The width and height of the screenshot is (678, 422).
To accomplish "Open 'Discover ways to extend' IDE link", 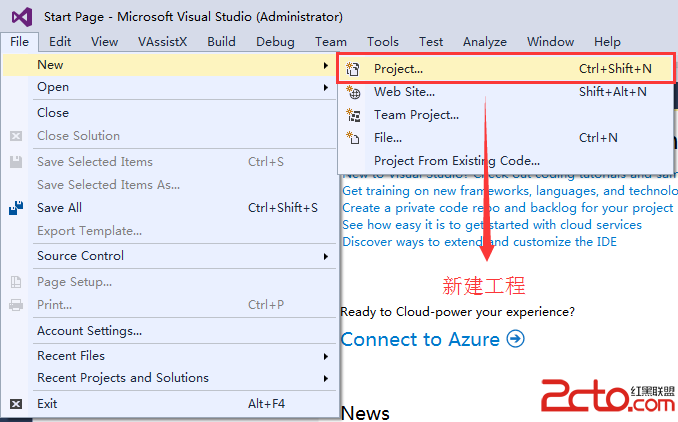I will tap(479, 242).
